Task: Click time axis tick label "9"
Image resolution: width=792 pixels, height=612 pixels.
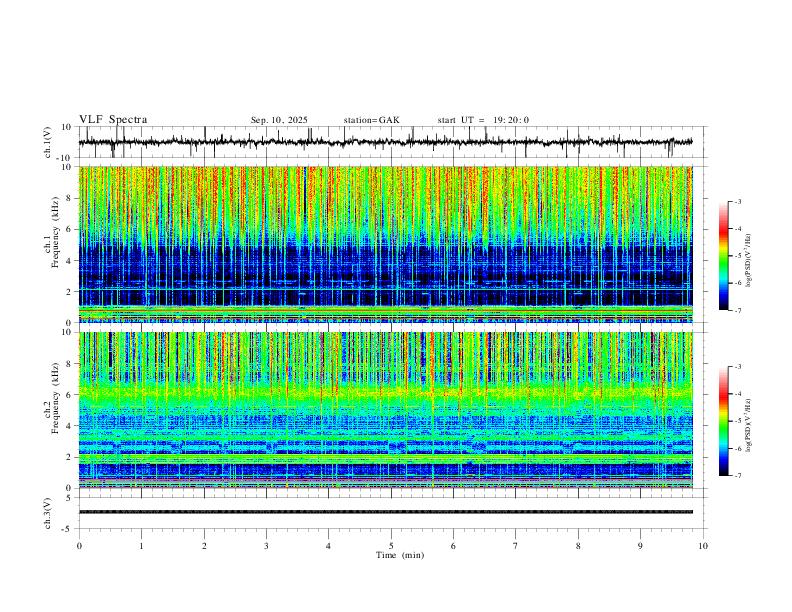Action: pos(640,546)
